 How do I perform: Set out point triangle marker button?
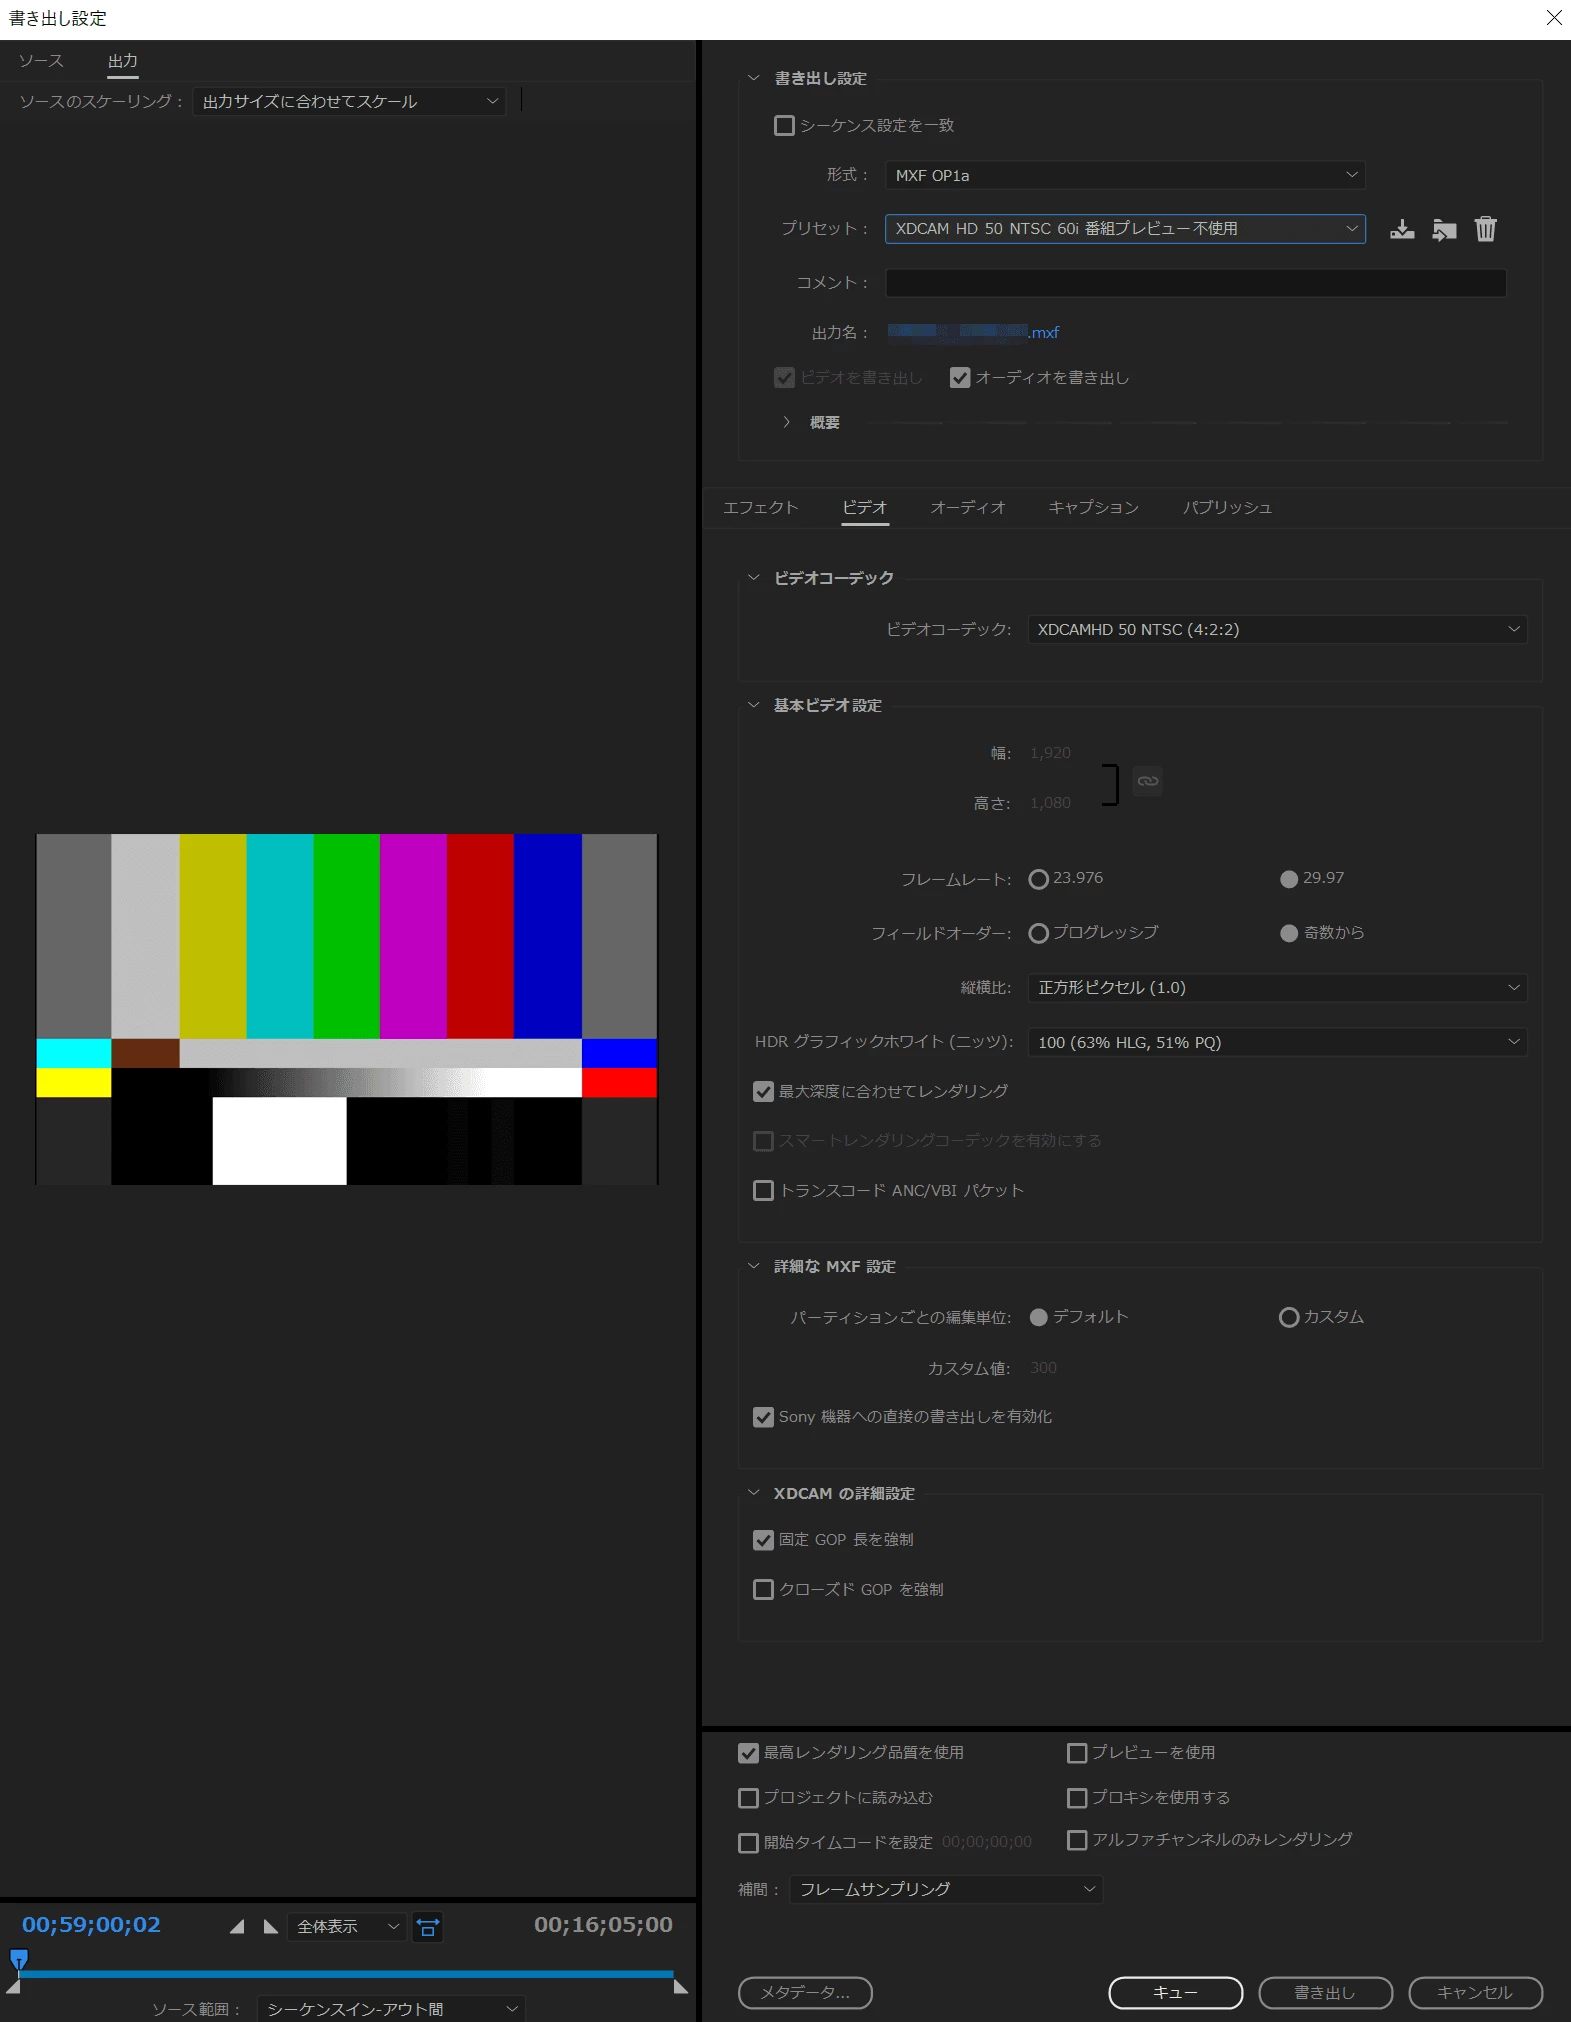[271, 1926]
